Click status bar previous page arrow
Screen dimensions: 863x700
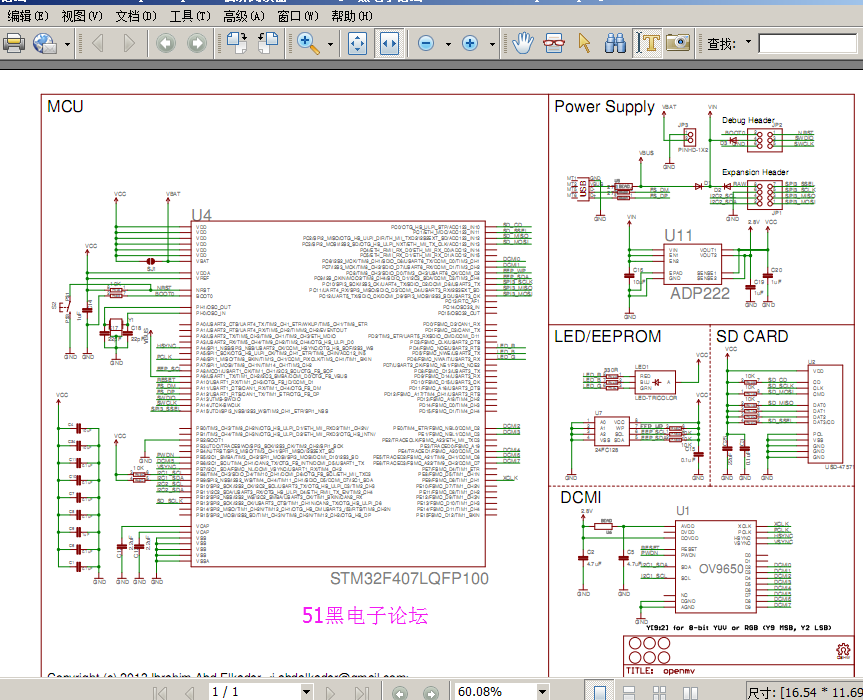(x=190, y=692)
